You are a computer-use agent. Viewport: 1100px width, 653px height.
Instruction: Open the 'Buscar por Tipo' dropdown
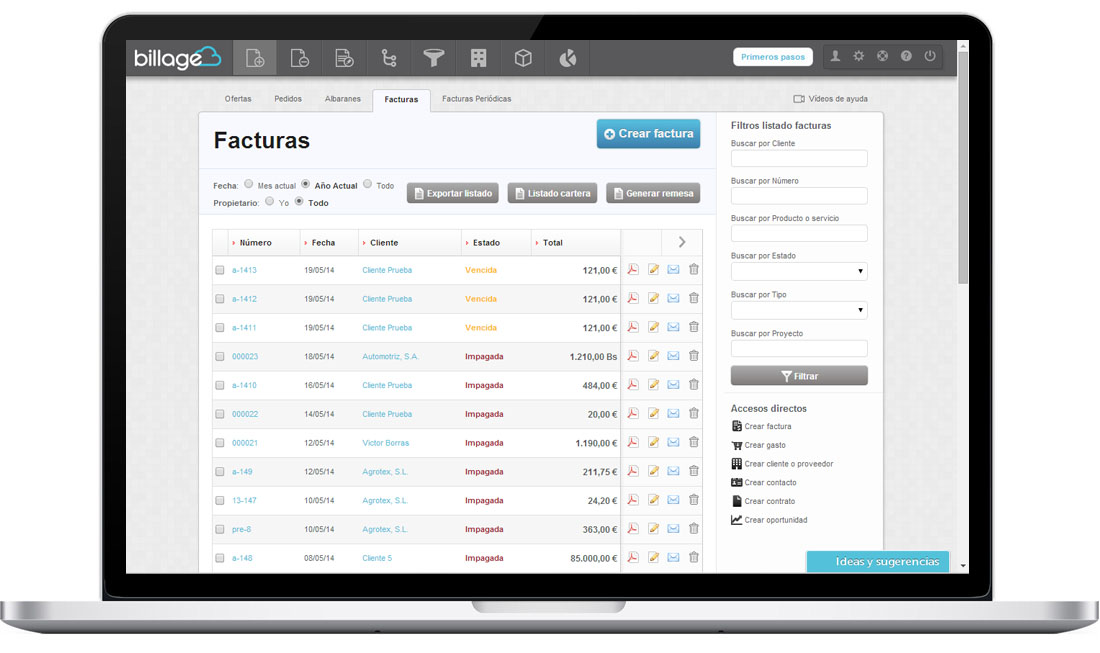point(799,311)
